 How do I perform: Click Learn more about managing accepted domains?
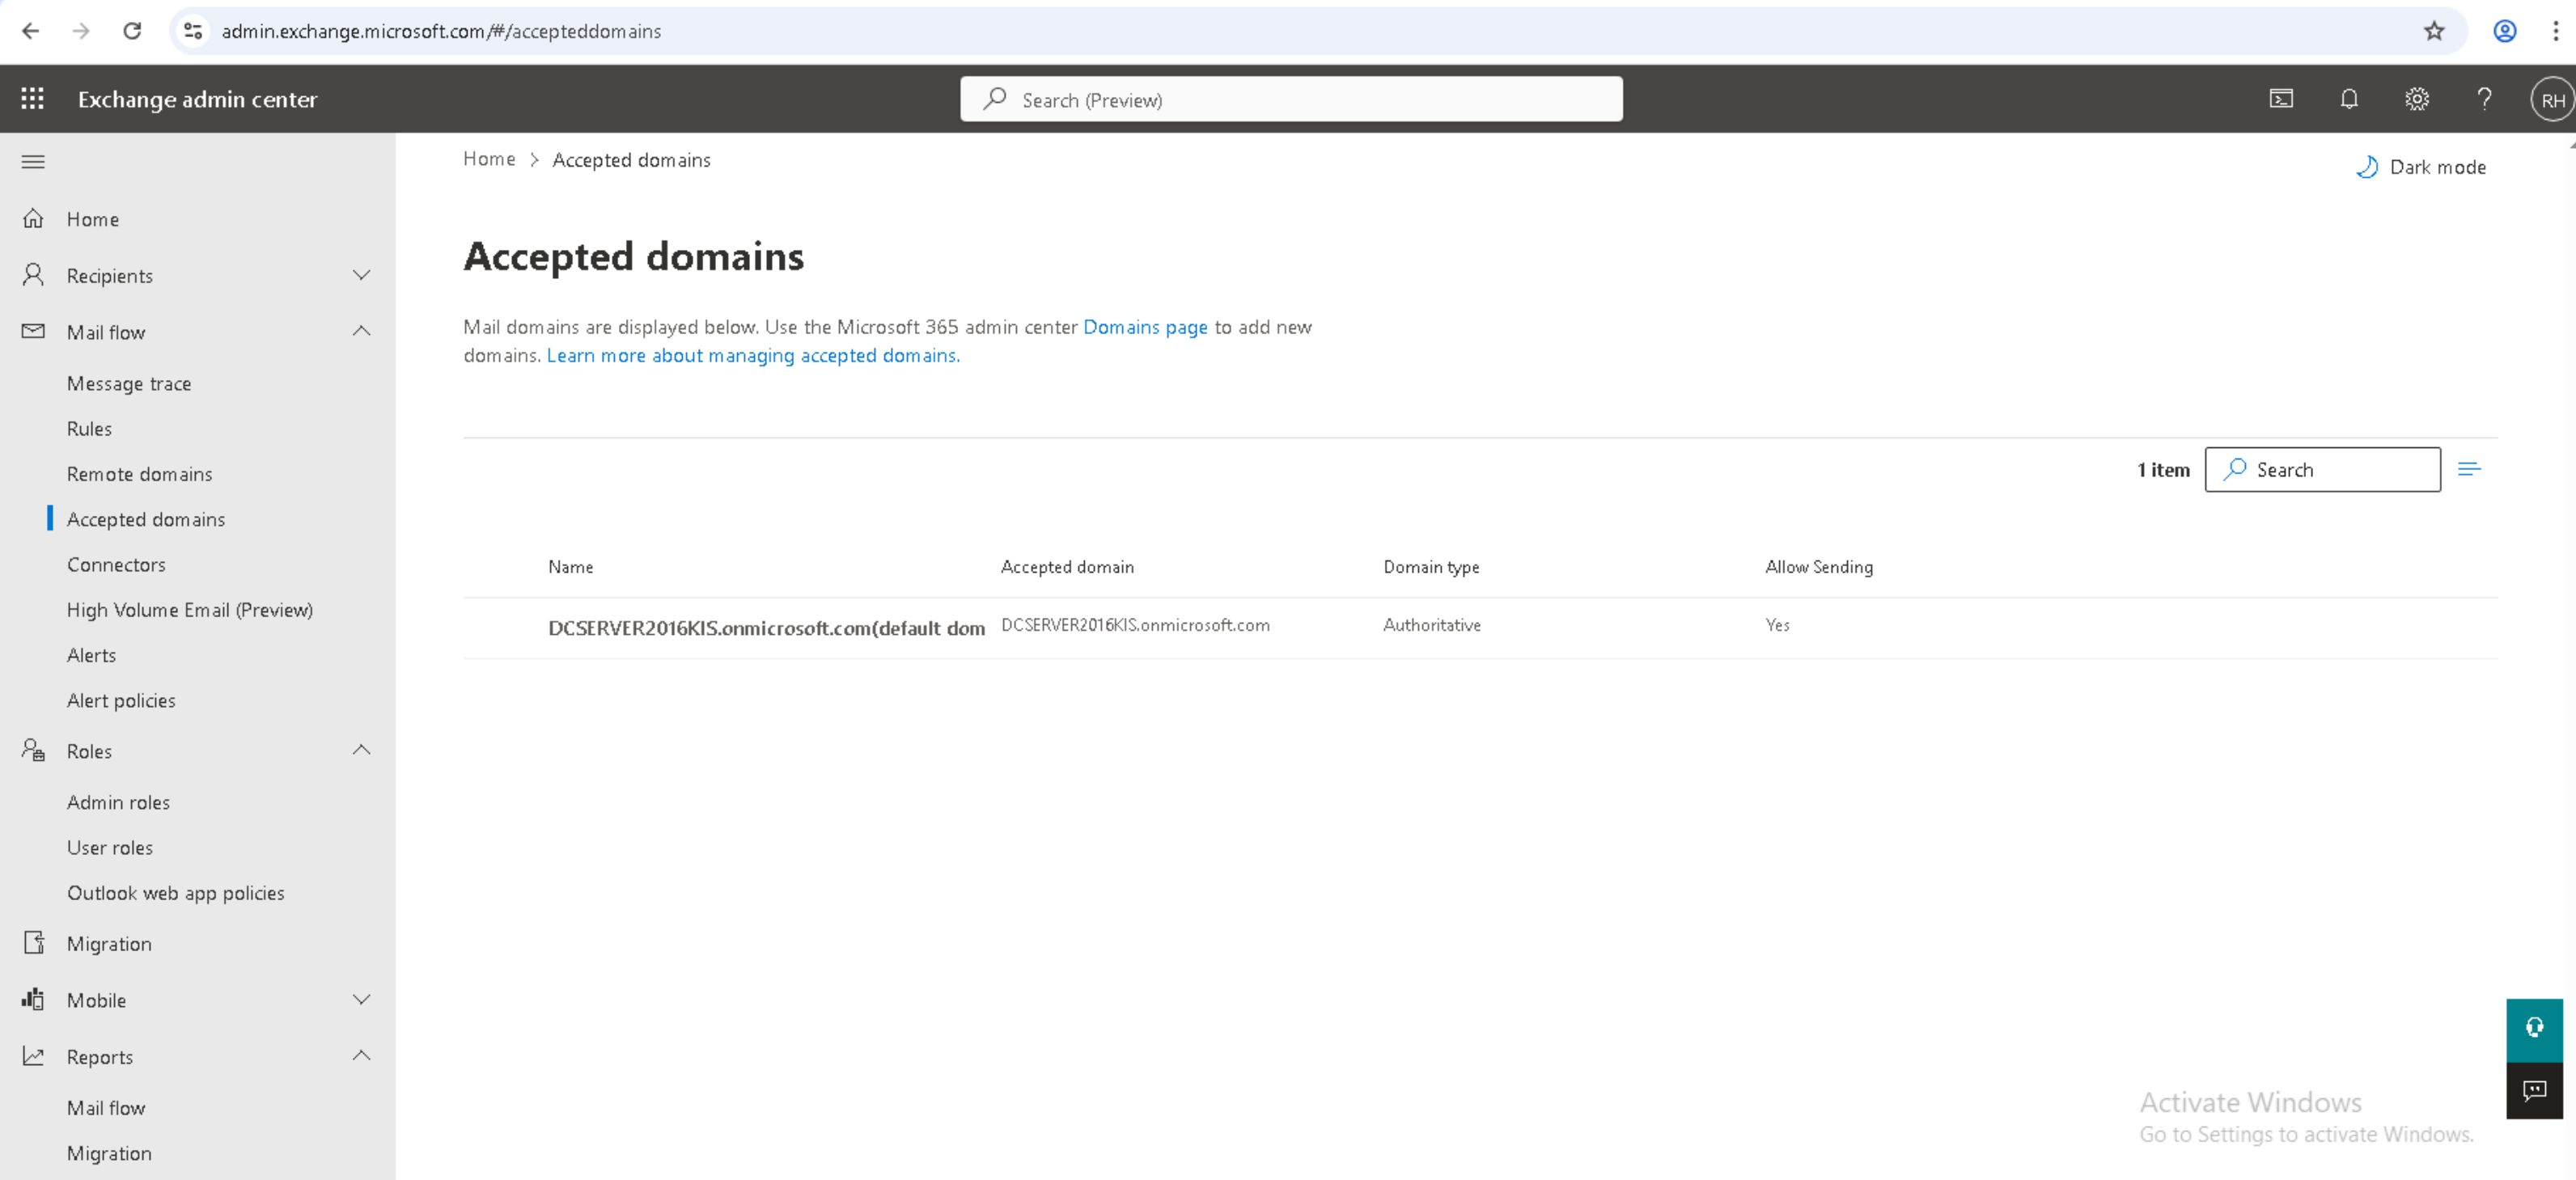pos(752,356)
